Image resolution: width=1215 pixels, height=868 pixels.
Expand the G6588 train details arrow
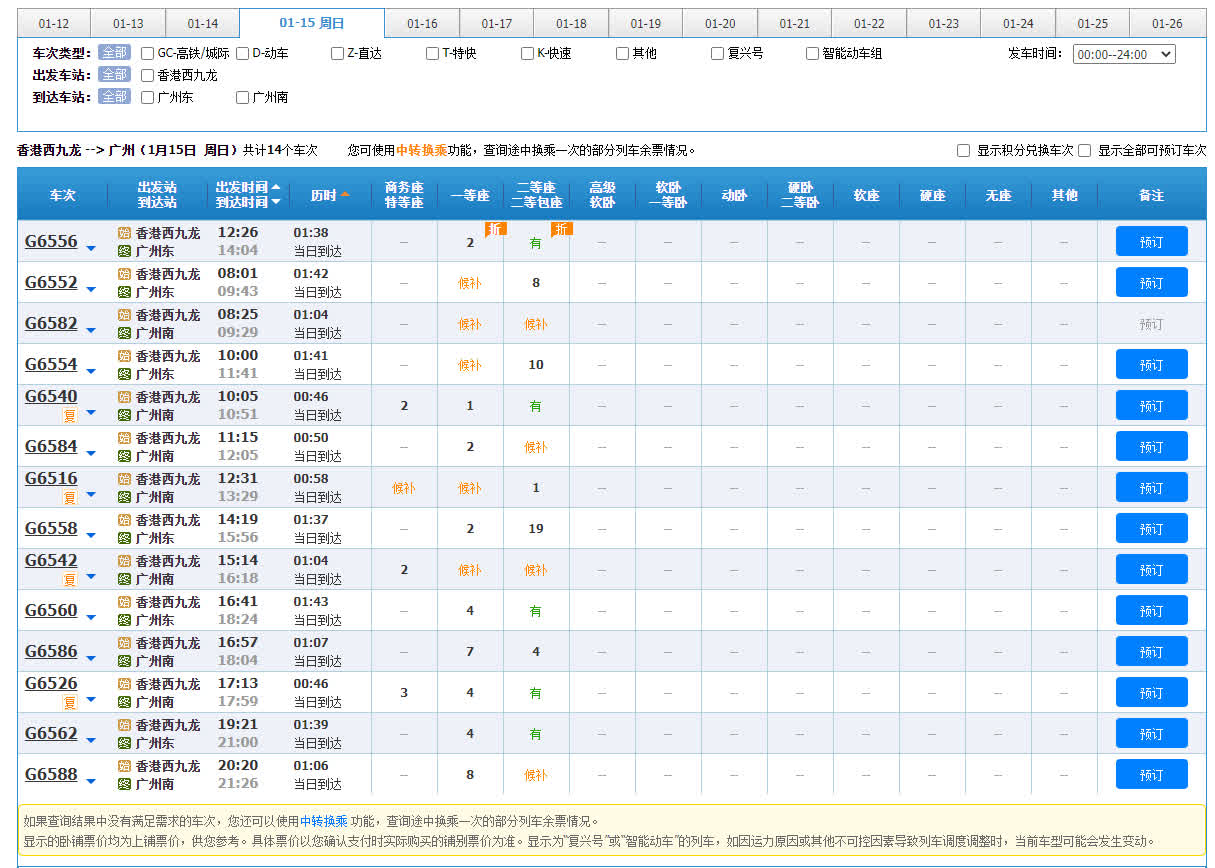click(x=91, y=781)
